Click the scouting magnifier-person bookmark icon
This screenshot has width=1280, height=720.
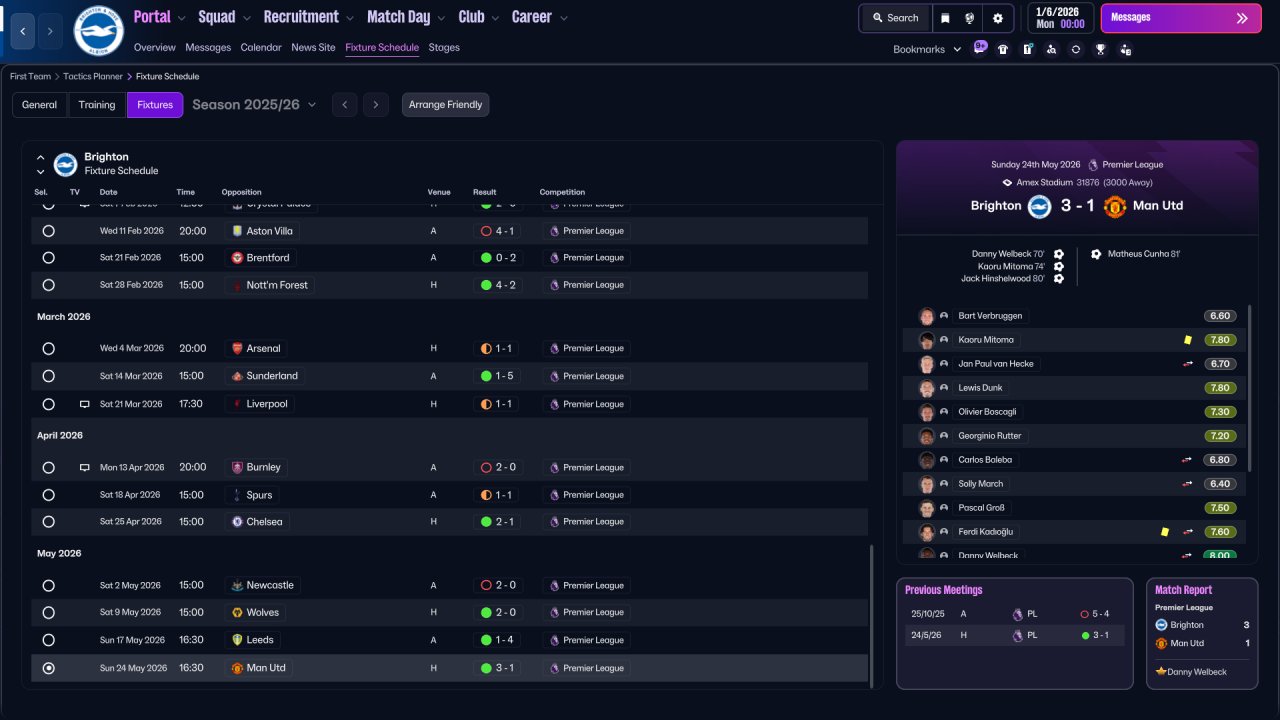(x=1051, y=49)
